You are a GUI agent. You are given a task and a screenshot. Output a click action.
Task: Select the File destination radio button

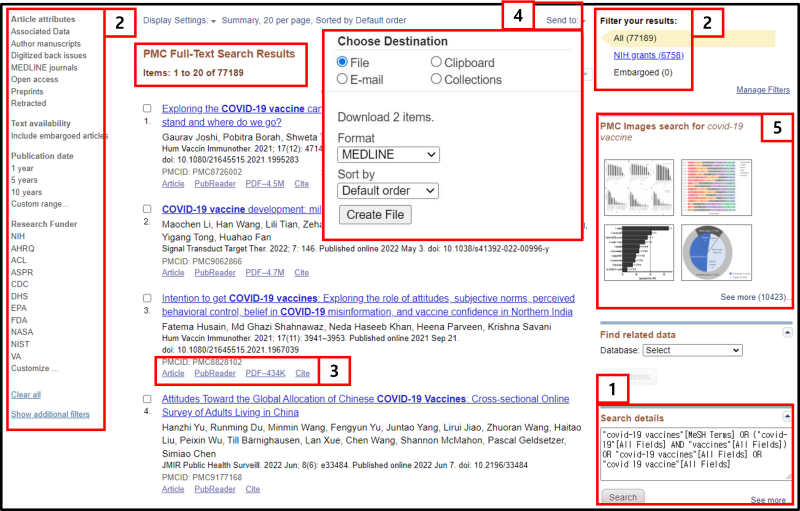pyautogui.click(x=342, y=62)
